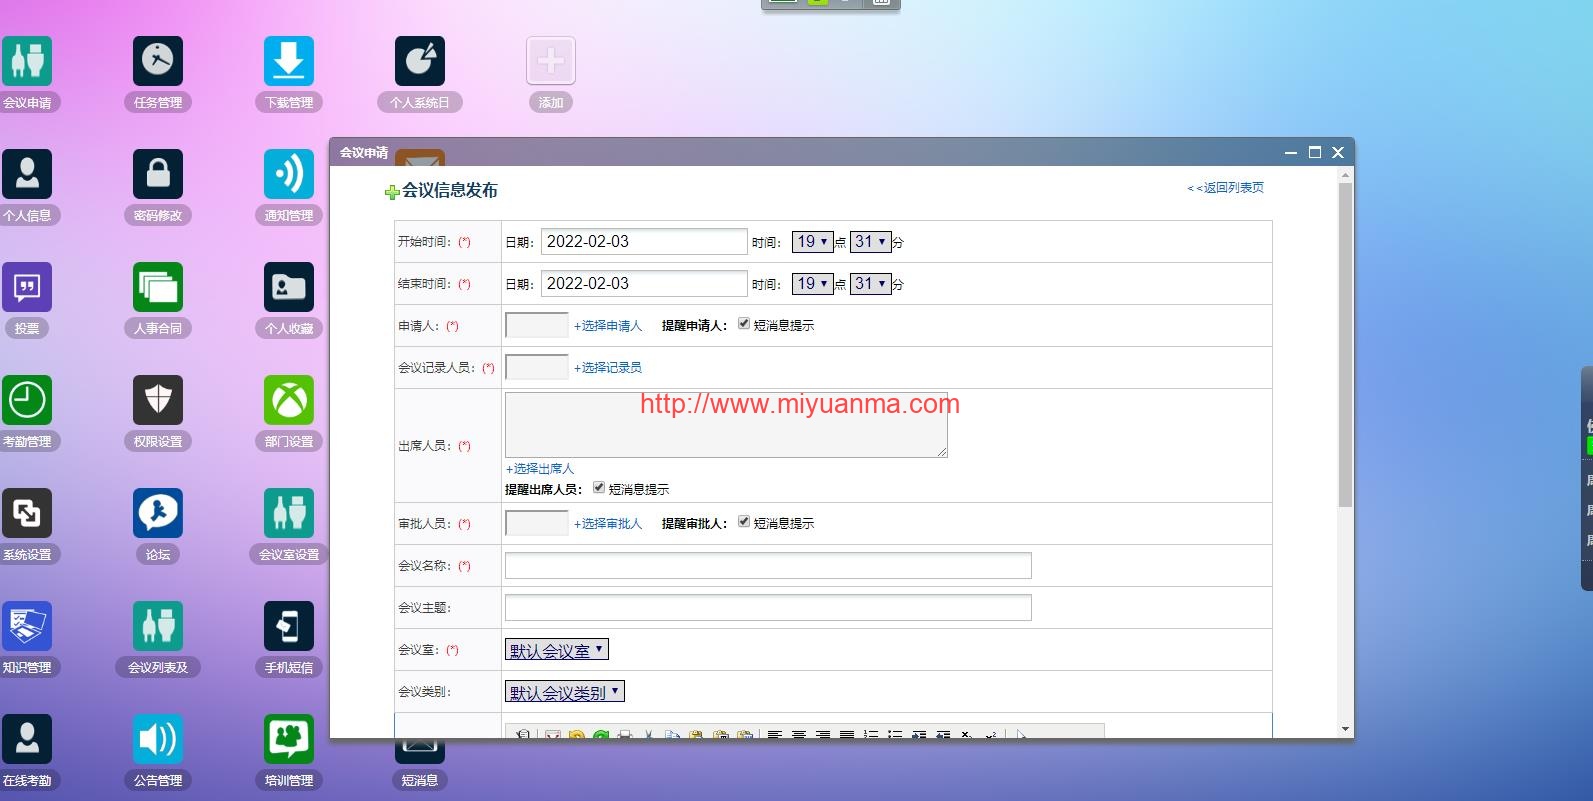
Task: Click the 返回列表页 link
Action: point(1226,188)
